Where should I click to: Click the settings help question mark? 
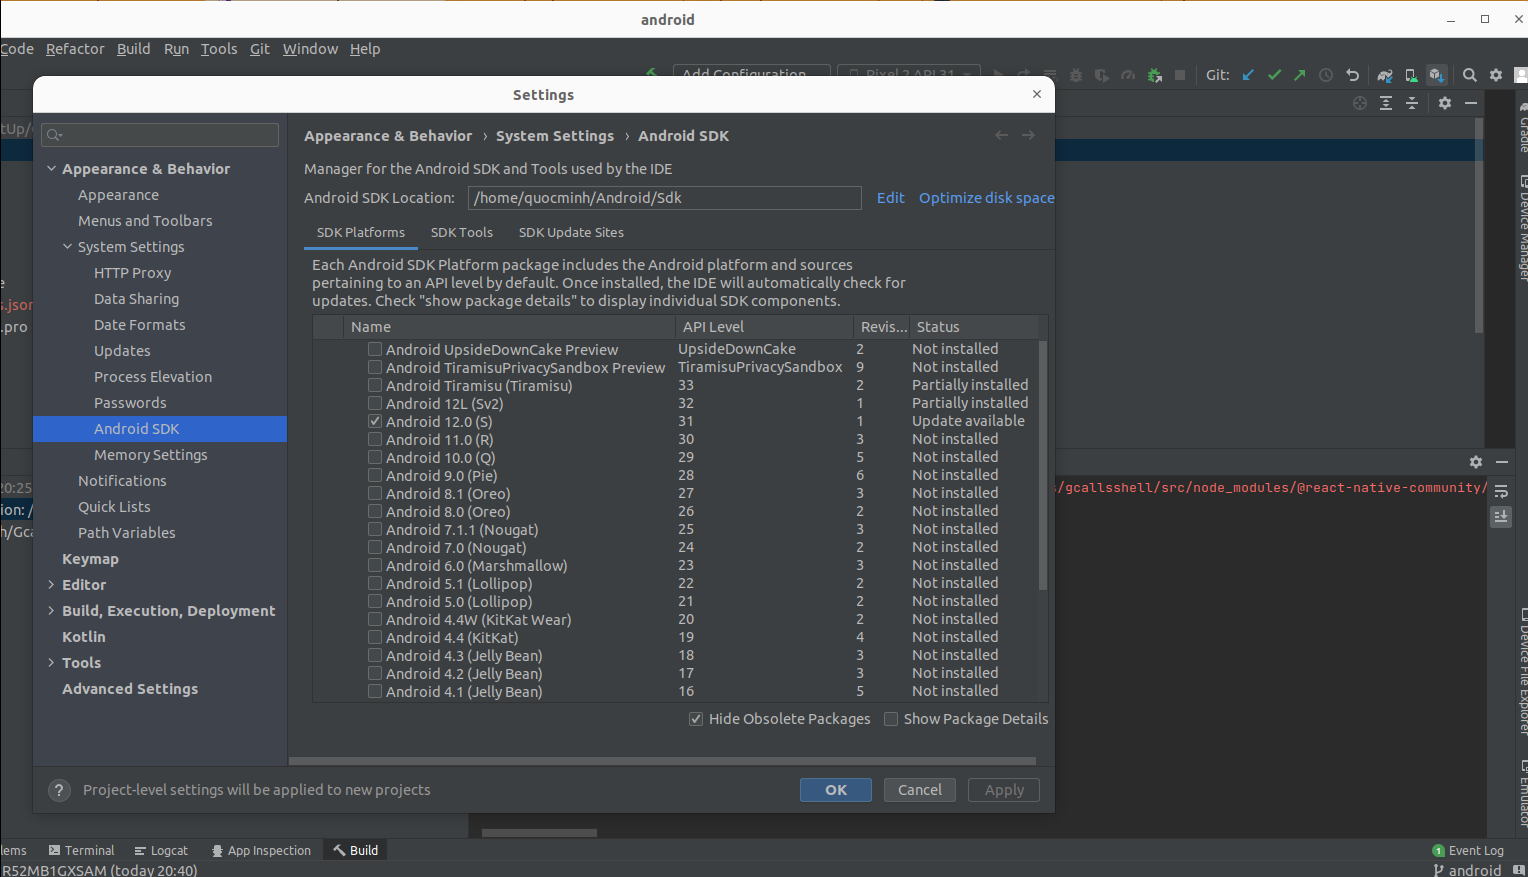point(59,790)
